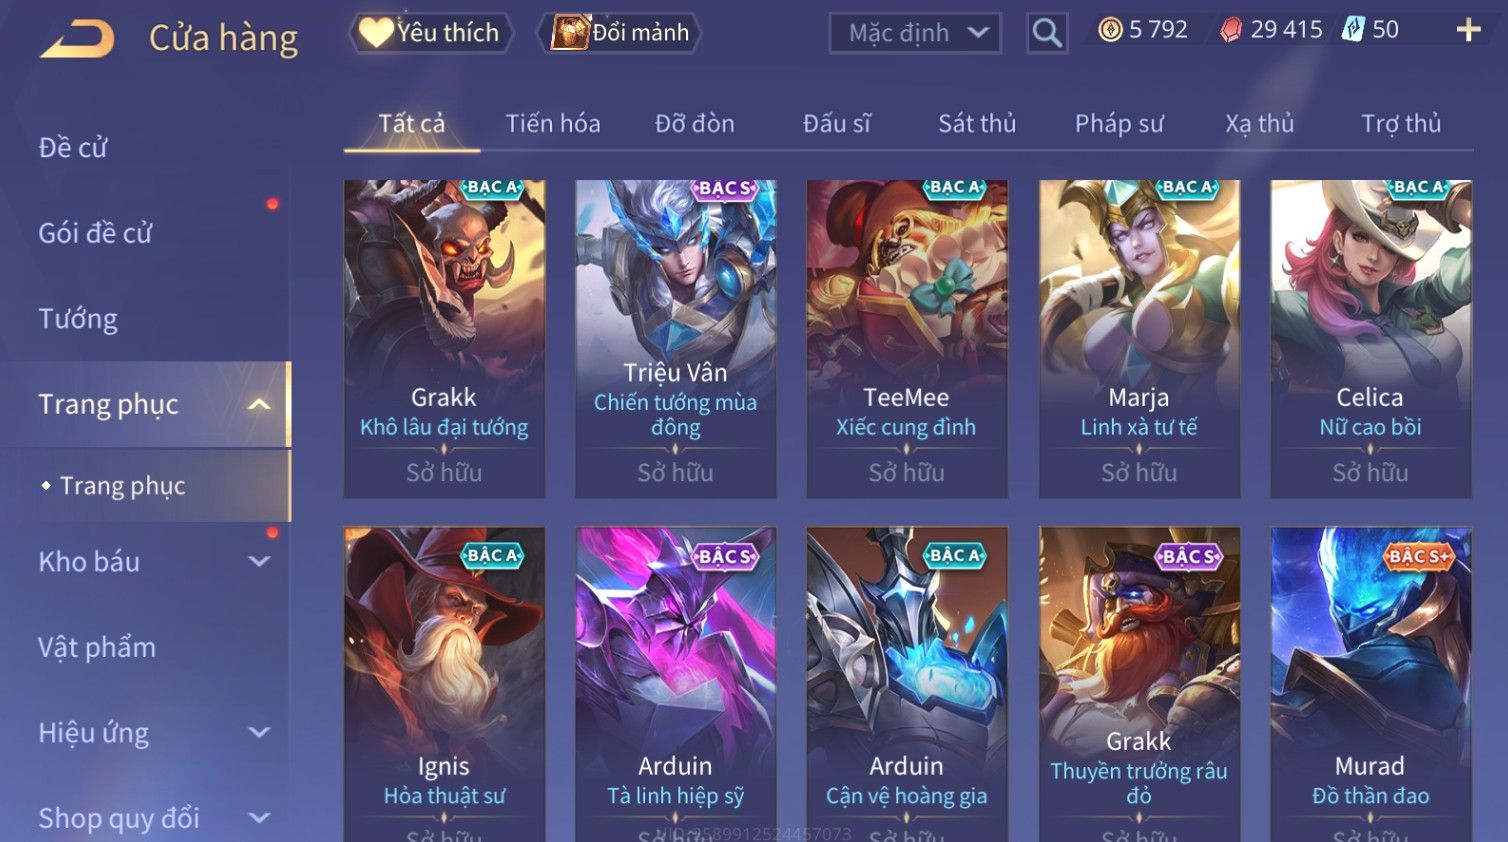Click the blue voucher currency icon
The width and height of the screenshot is (1508, 842).
click(1353, 30)
